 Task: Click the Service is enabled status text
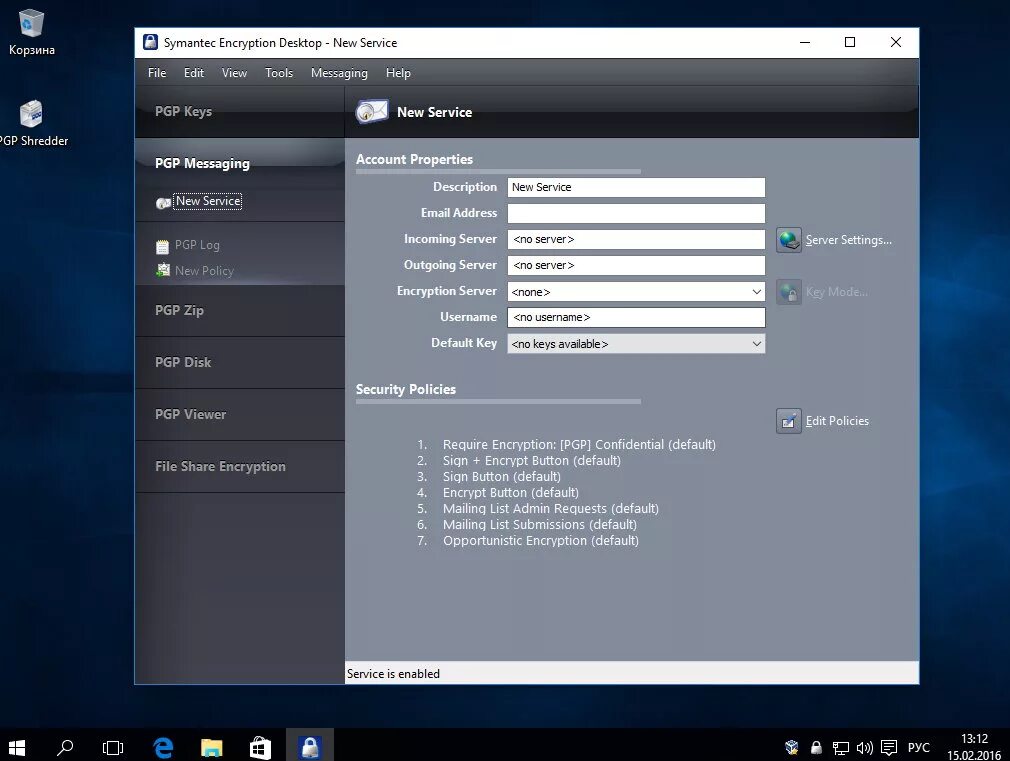[393, 673]
